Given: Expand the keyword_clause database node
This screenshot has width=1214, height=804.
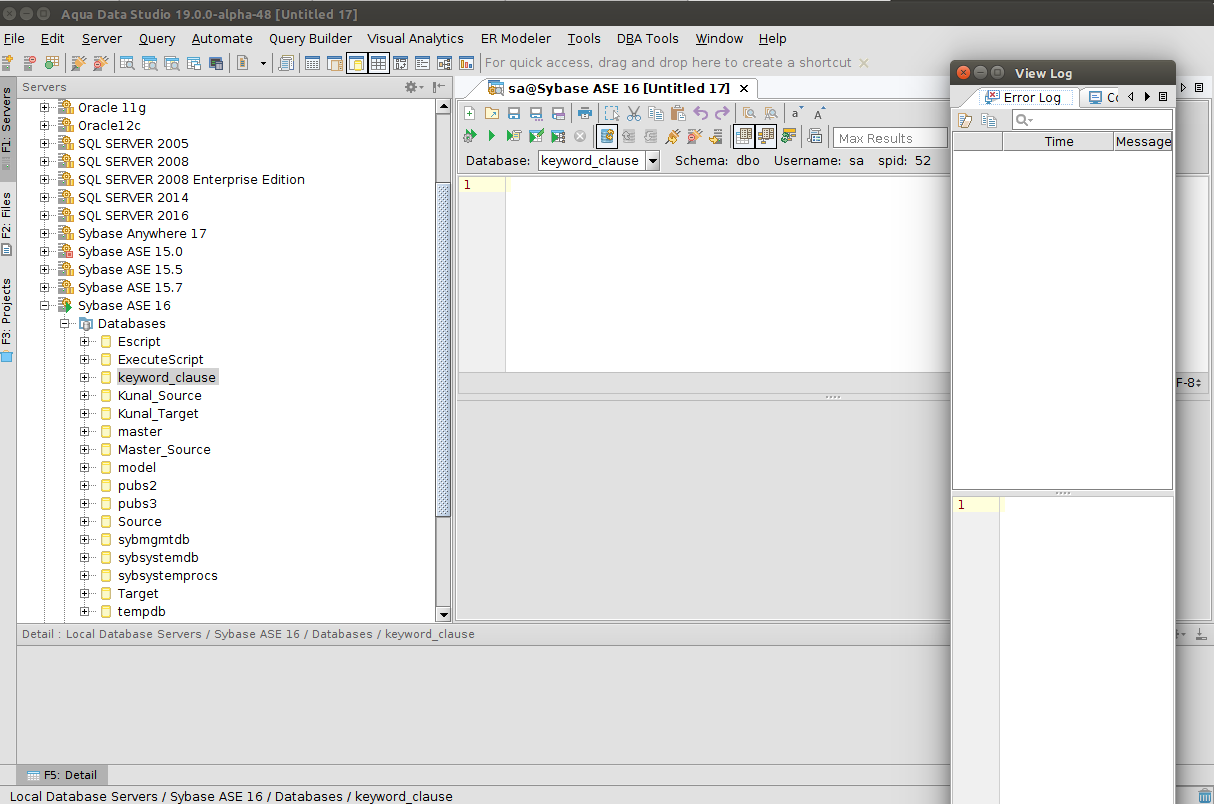Looking at the screenshot, I should pos(84,377).
